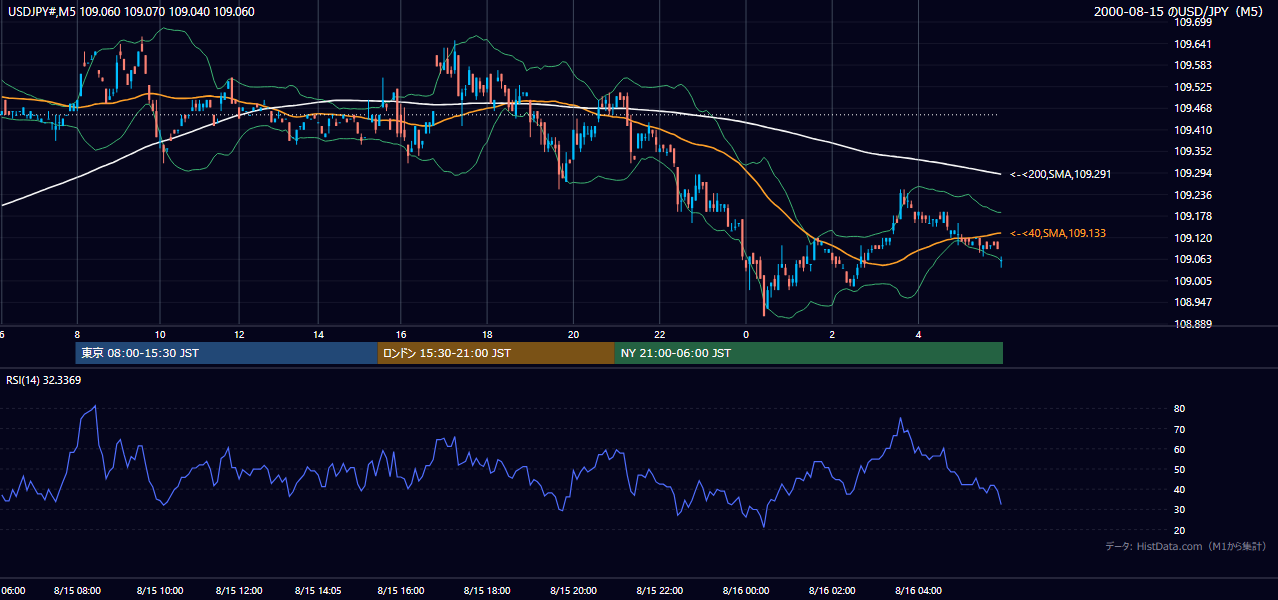Viewport: 1278px width, 600px height.
Task: Click the 8/15 16:00 time label
Action: tap(401, 590)
